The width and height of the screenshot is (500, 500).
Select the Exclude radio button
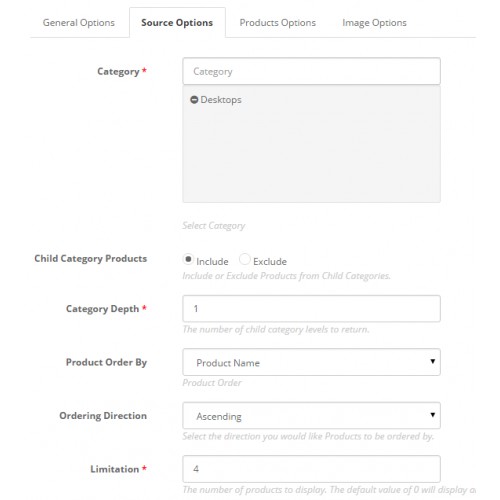coord(245,259)
